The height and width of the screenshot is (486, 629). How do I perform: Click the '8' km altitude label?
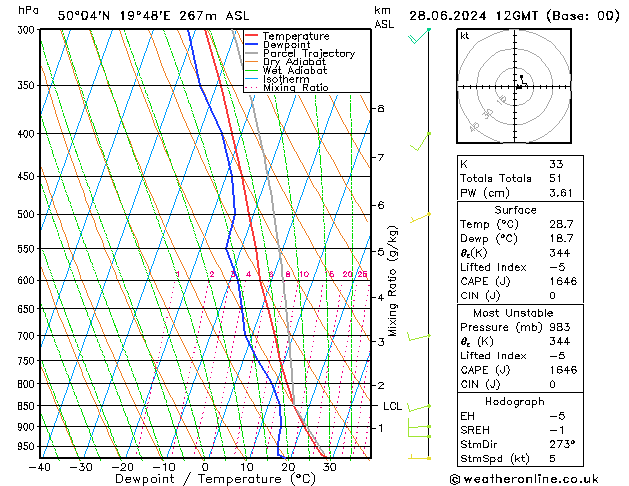coord(381,109)
